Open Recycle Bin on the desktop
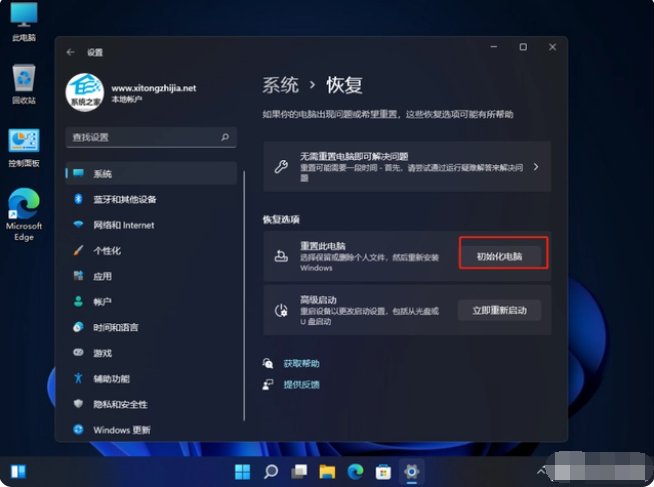This screenshot has width=654, height=487. (x=24, y=84)
